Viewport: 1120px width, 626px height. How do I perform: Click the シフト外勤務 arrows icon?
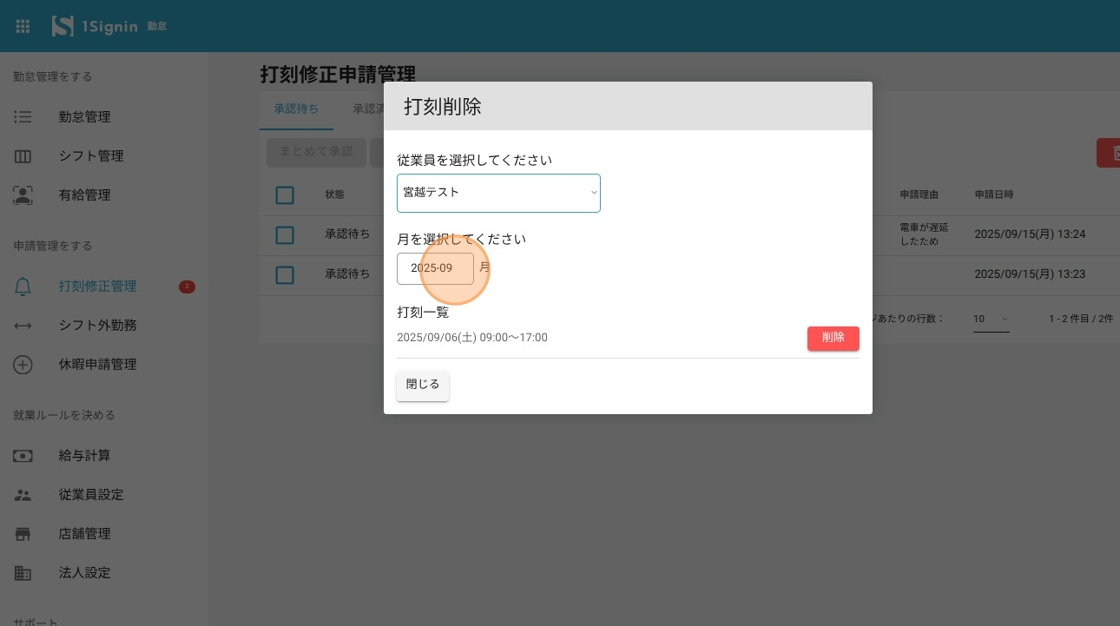23,326
